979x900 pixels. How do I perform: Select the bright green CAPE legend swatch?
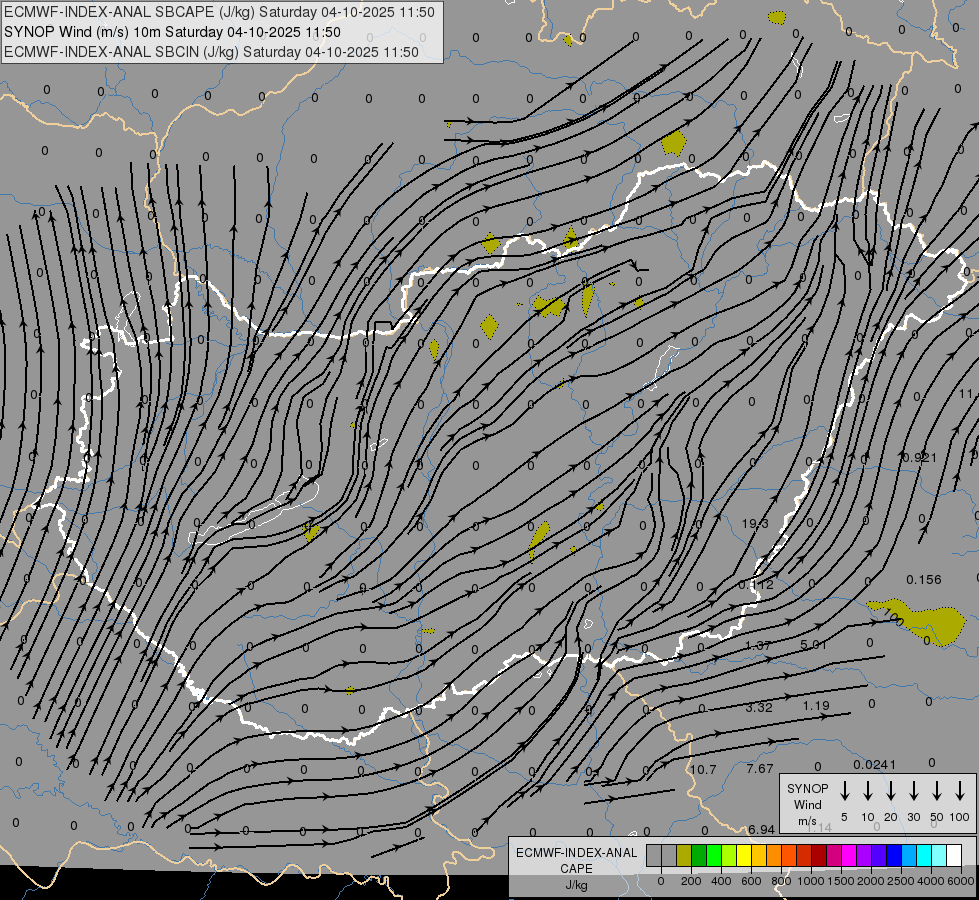click(714, 855)
